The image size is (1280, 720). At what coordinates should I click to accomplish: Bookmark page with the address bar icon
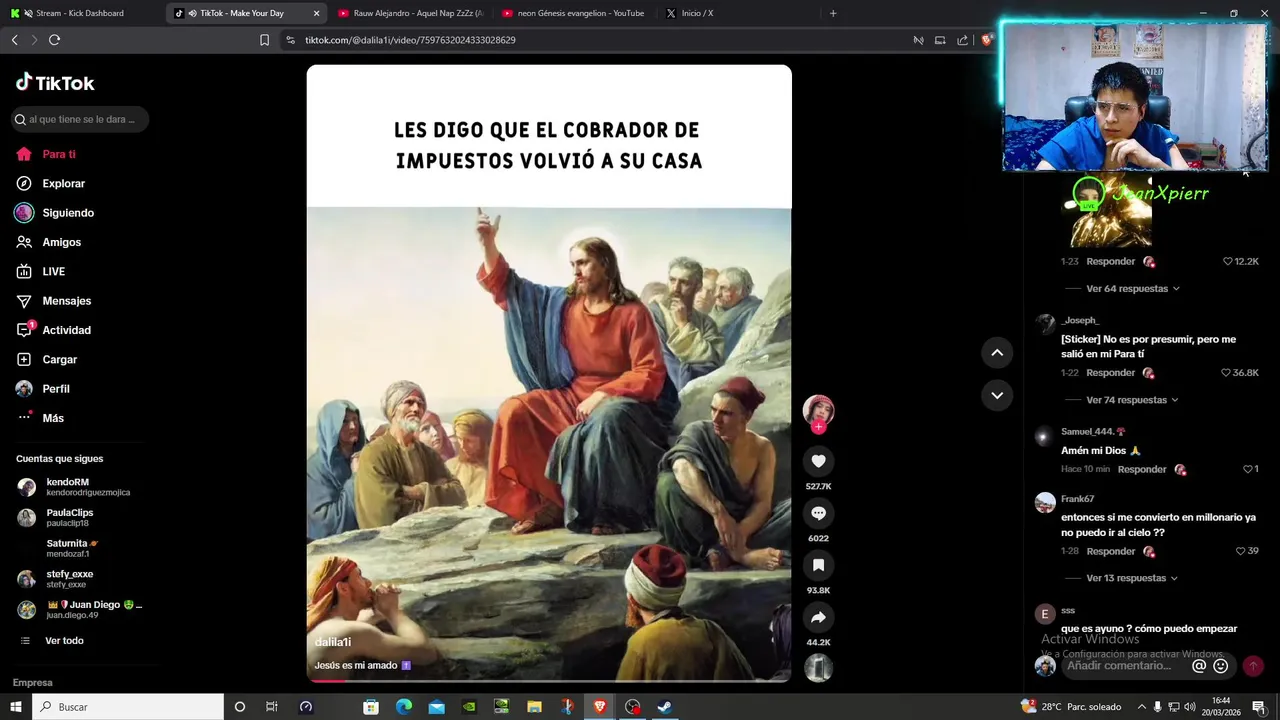pos(264,40)
